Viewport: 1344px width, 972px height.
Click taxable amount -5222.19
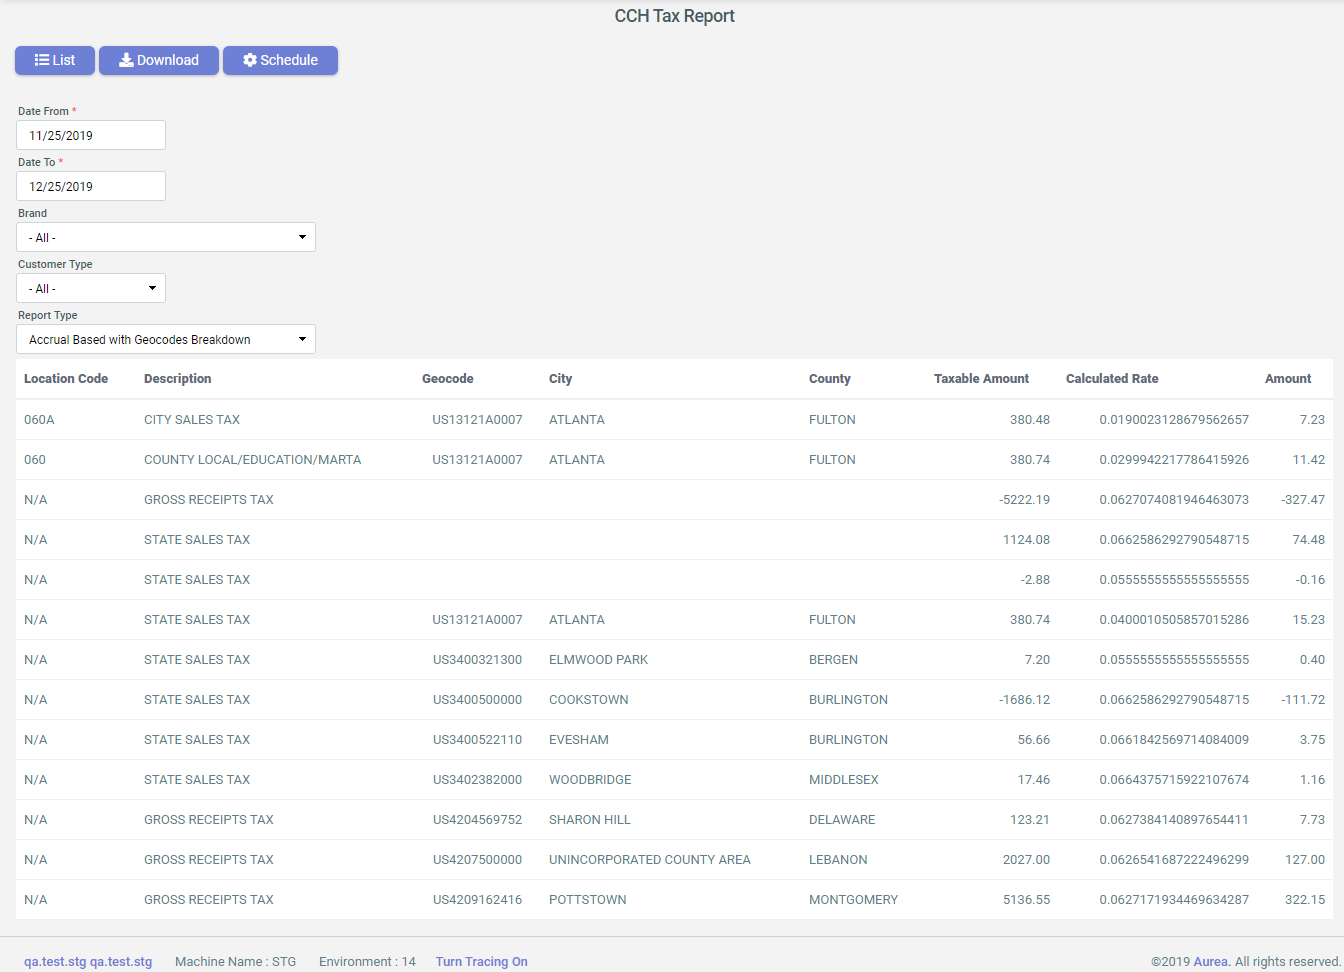(x=1024, y=500)
